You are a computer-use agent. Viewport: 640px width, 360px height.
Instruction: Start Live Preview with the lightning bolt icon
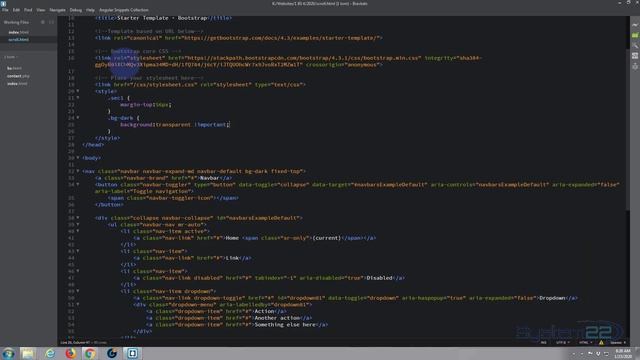click(x=635, y=25)
